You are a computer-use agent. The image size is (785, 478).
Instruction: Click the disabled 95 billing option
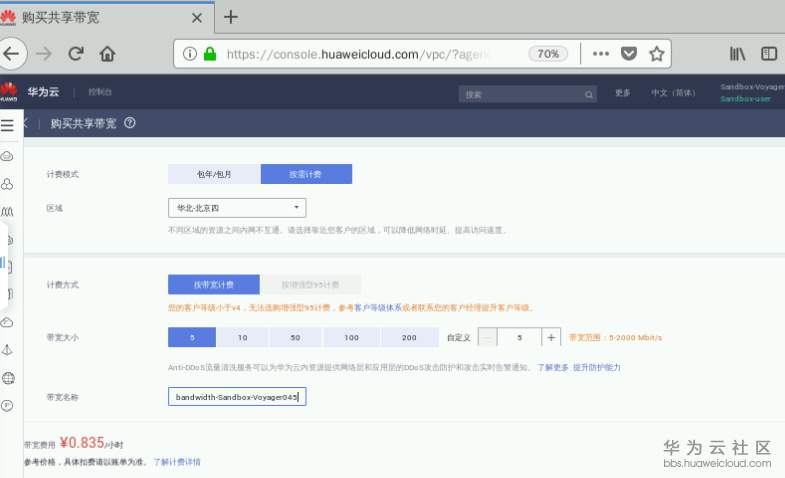(310, 284)
